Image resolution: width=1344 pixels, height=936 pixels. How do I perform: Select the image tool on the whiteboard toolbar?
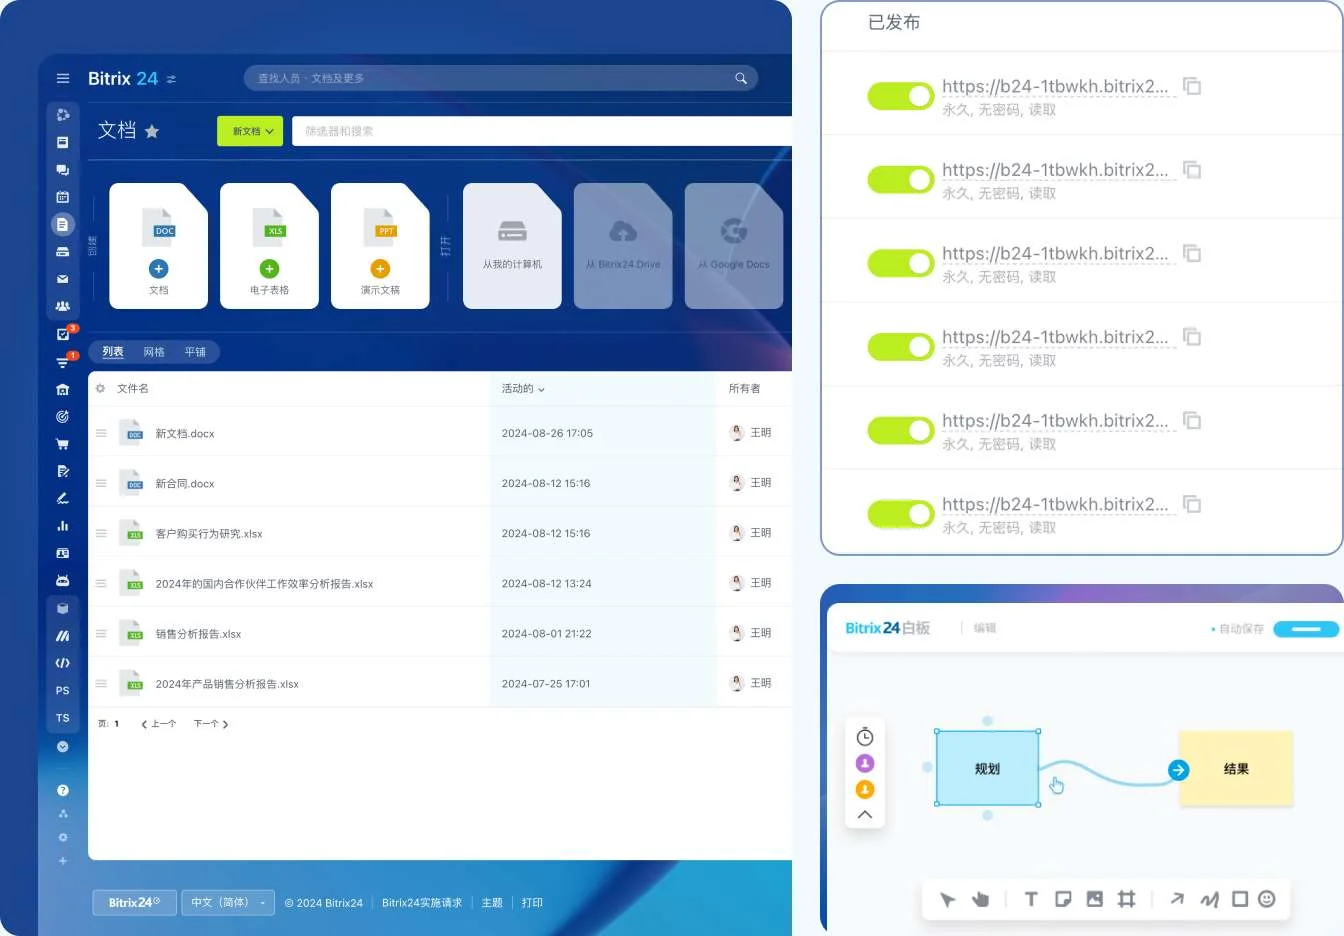point(1095,899)
